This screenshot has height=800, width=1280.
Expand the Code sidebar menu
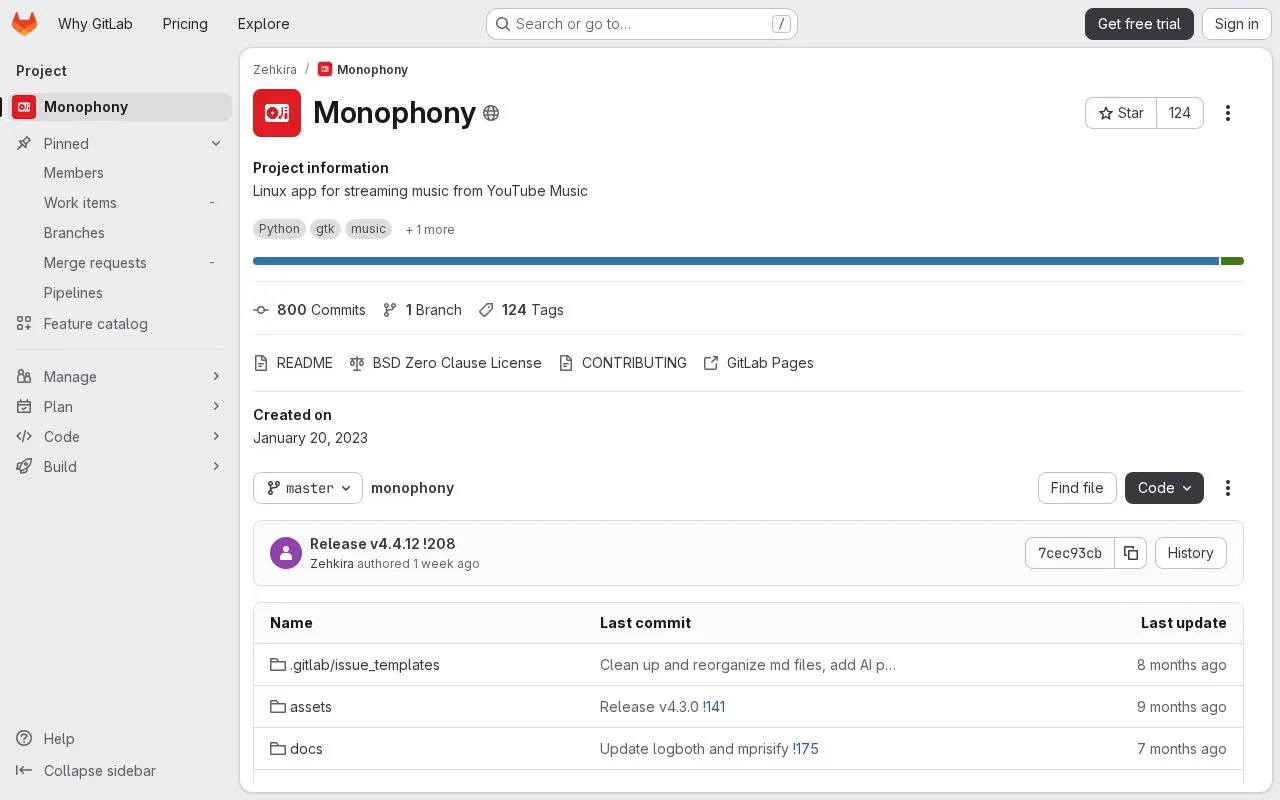(x=120, y=437)
